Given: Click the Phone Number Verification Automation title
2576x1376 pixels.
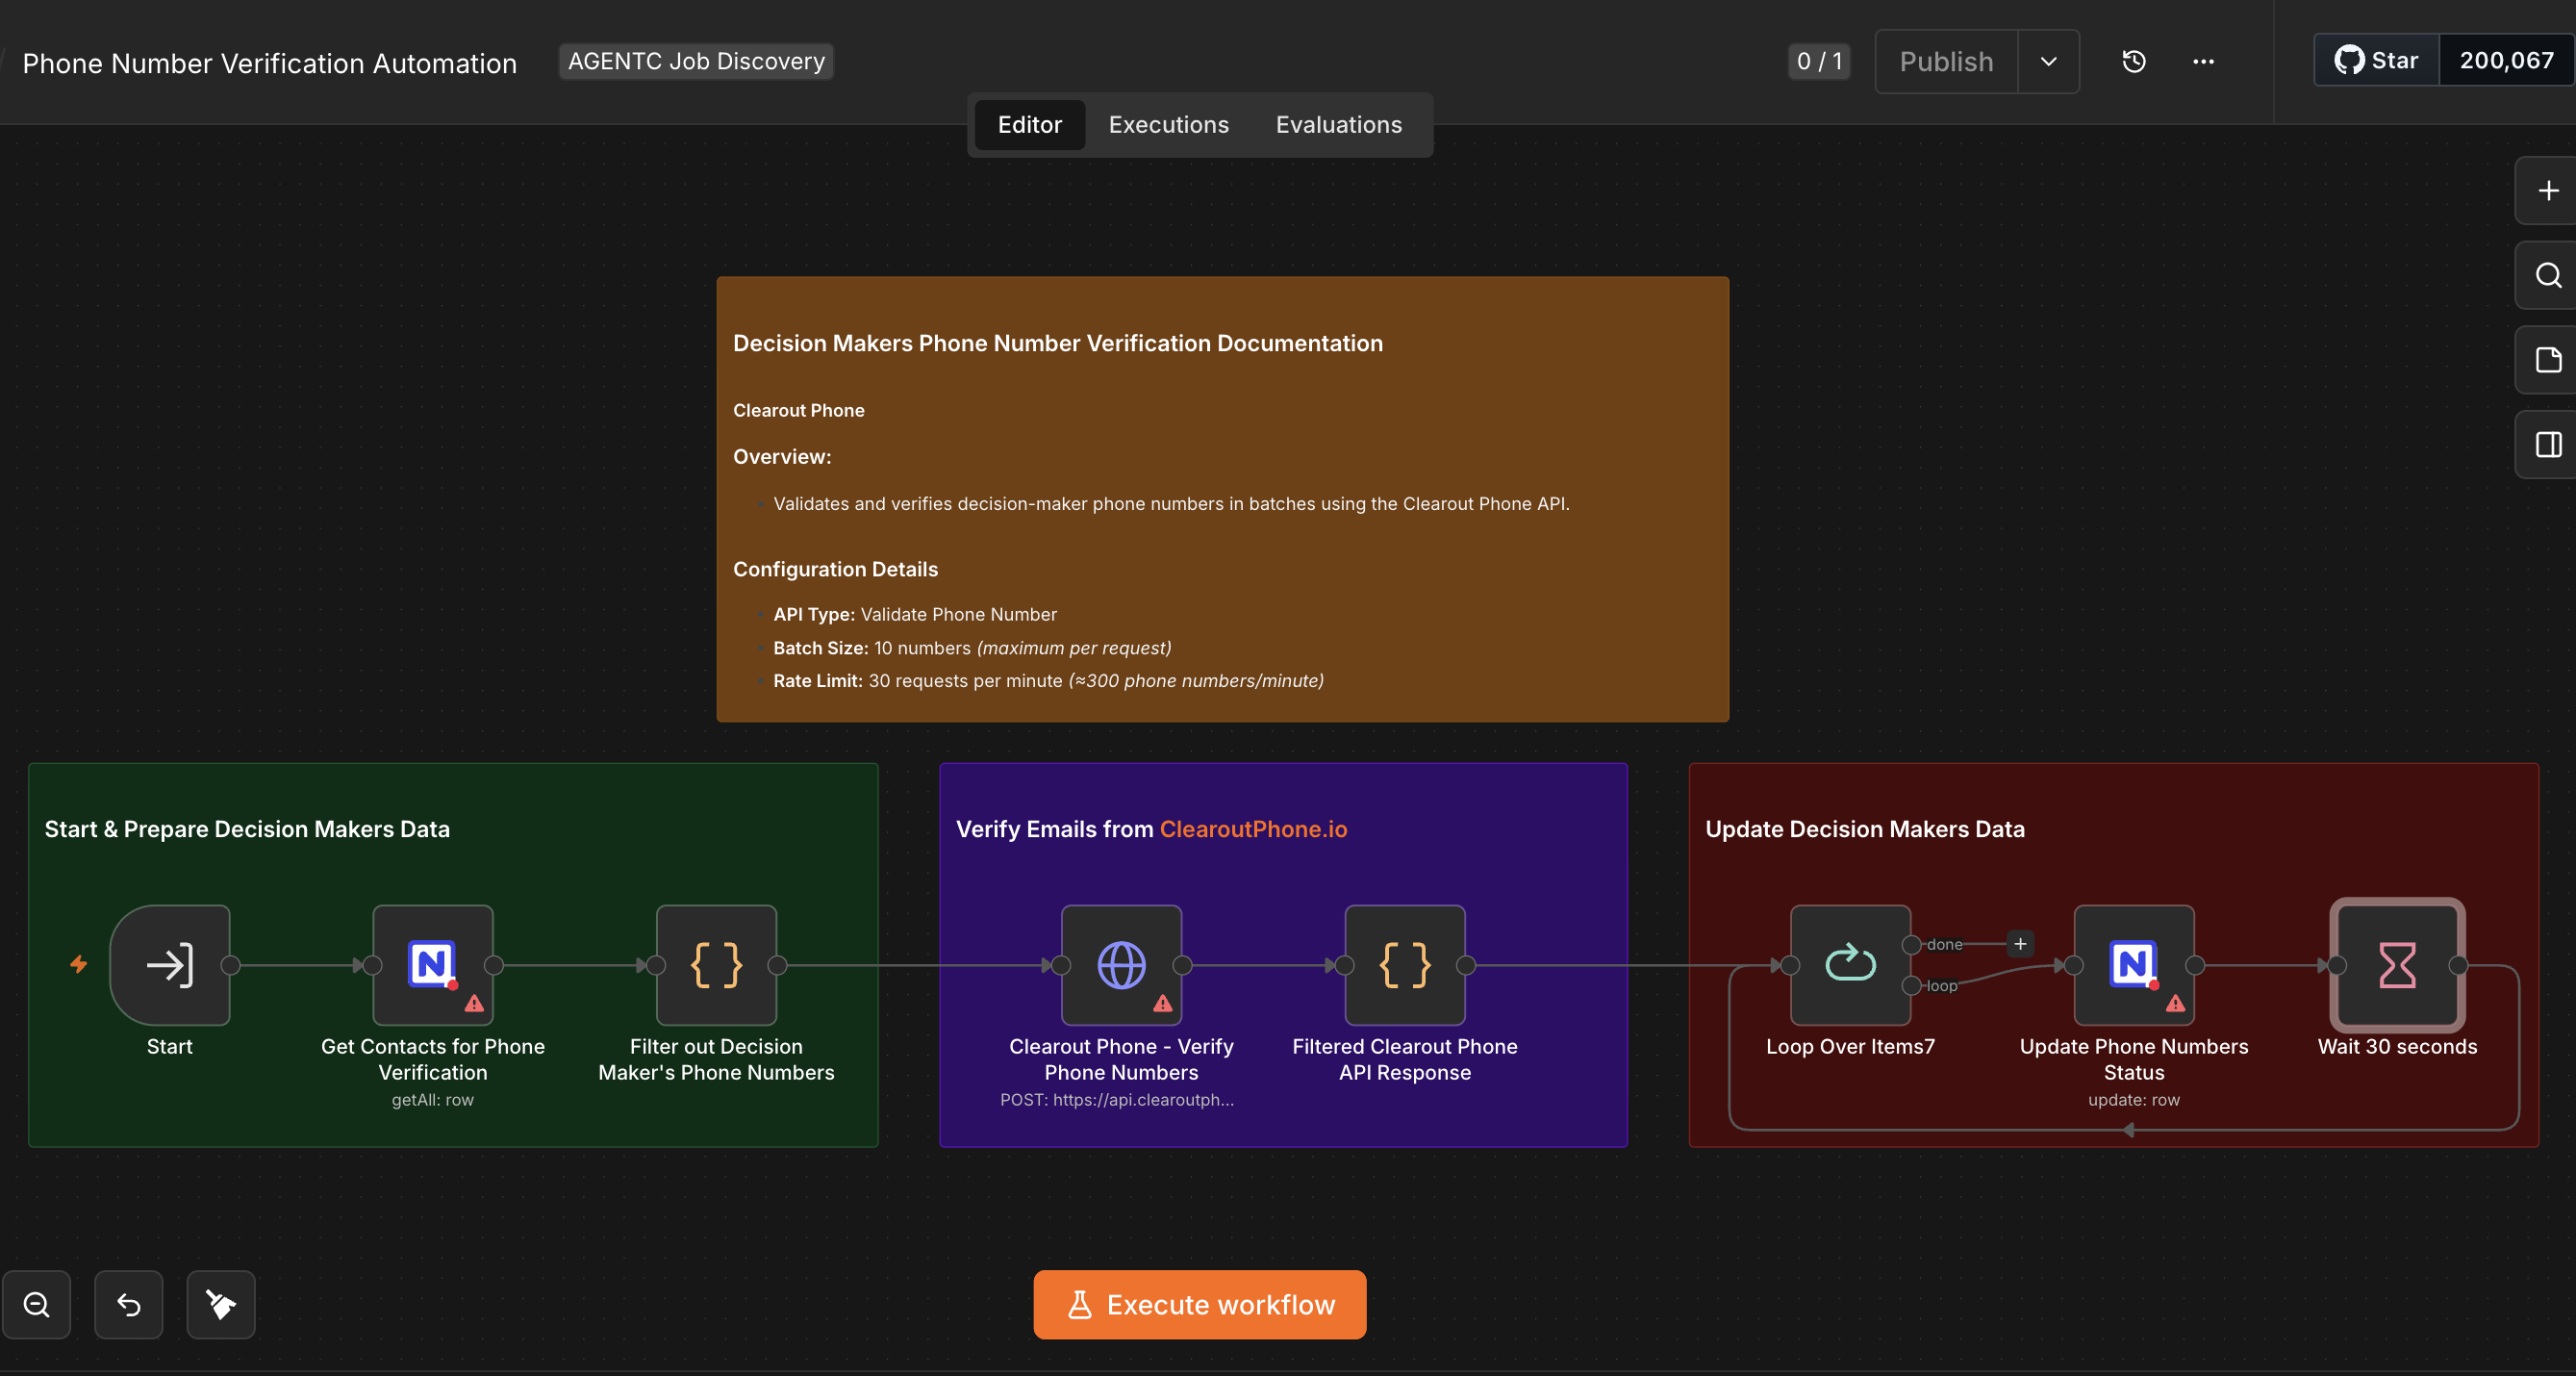Looking at the screenshot, I should click(x=270, y=63).
